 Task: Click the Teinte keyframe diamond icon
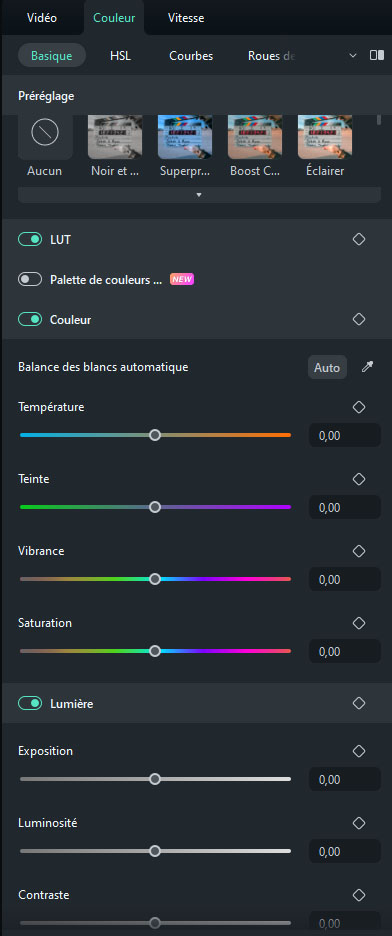coord(359,479)
